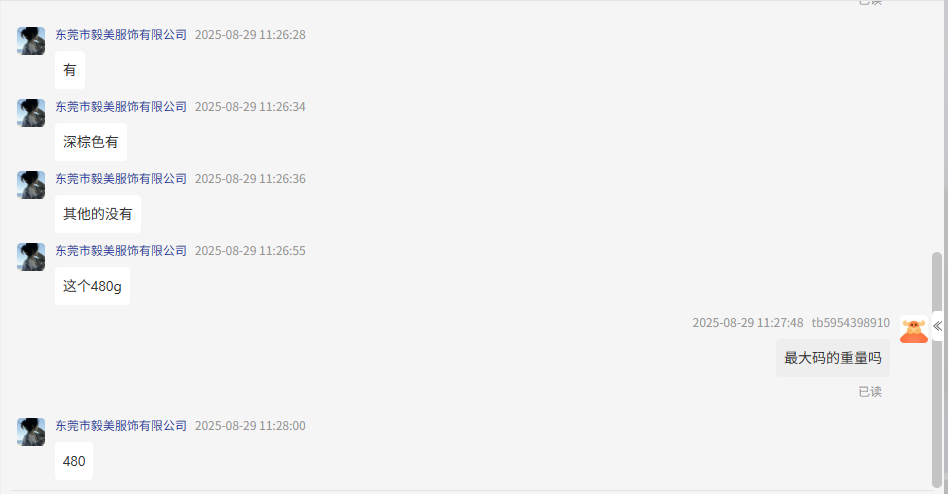Select the message bubble '其他的没有'
This screenshot has width=948, height=494.
point(98,214)
